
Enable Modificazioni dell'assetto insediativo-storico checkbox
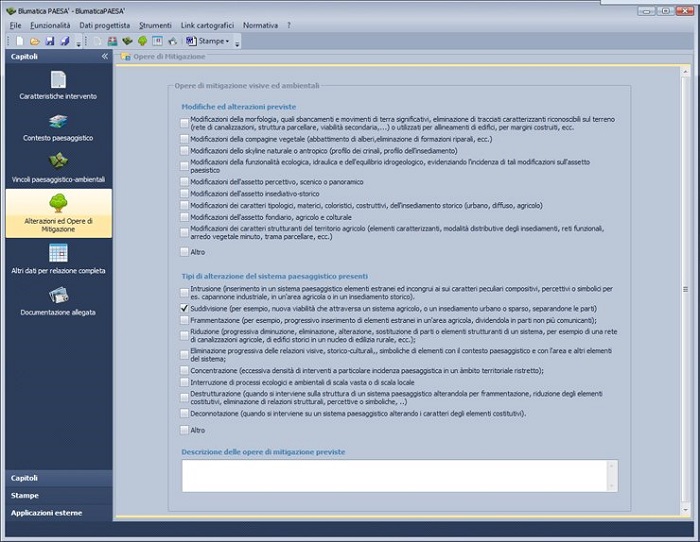coord(184,193)
